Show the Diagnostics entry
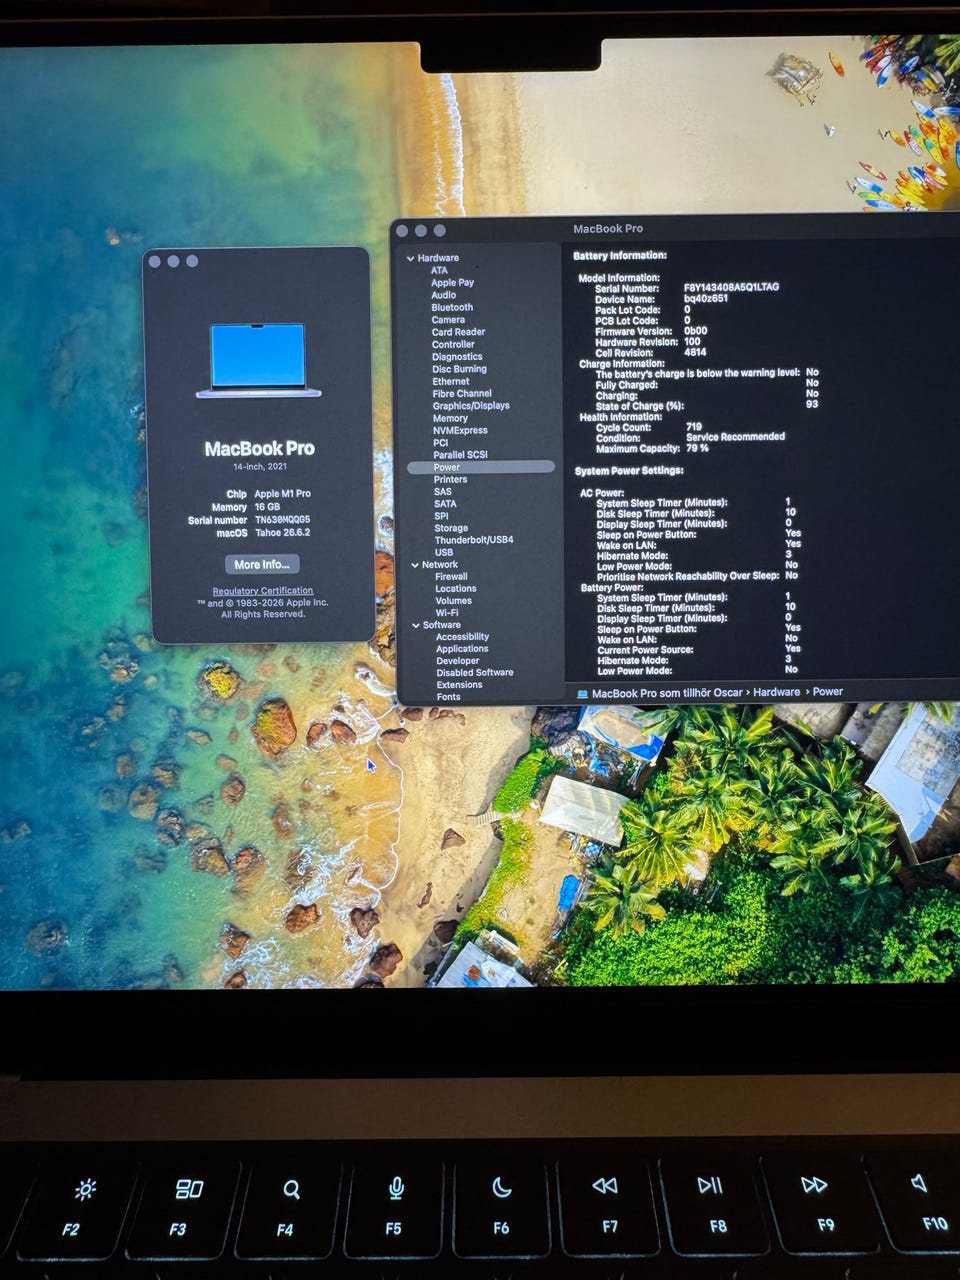Image resolution: width=960 pixels, height=1280 pixels. [x=457, y=357]
